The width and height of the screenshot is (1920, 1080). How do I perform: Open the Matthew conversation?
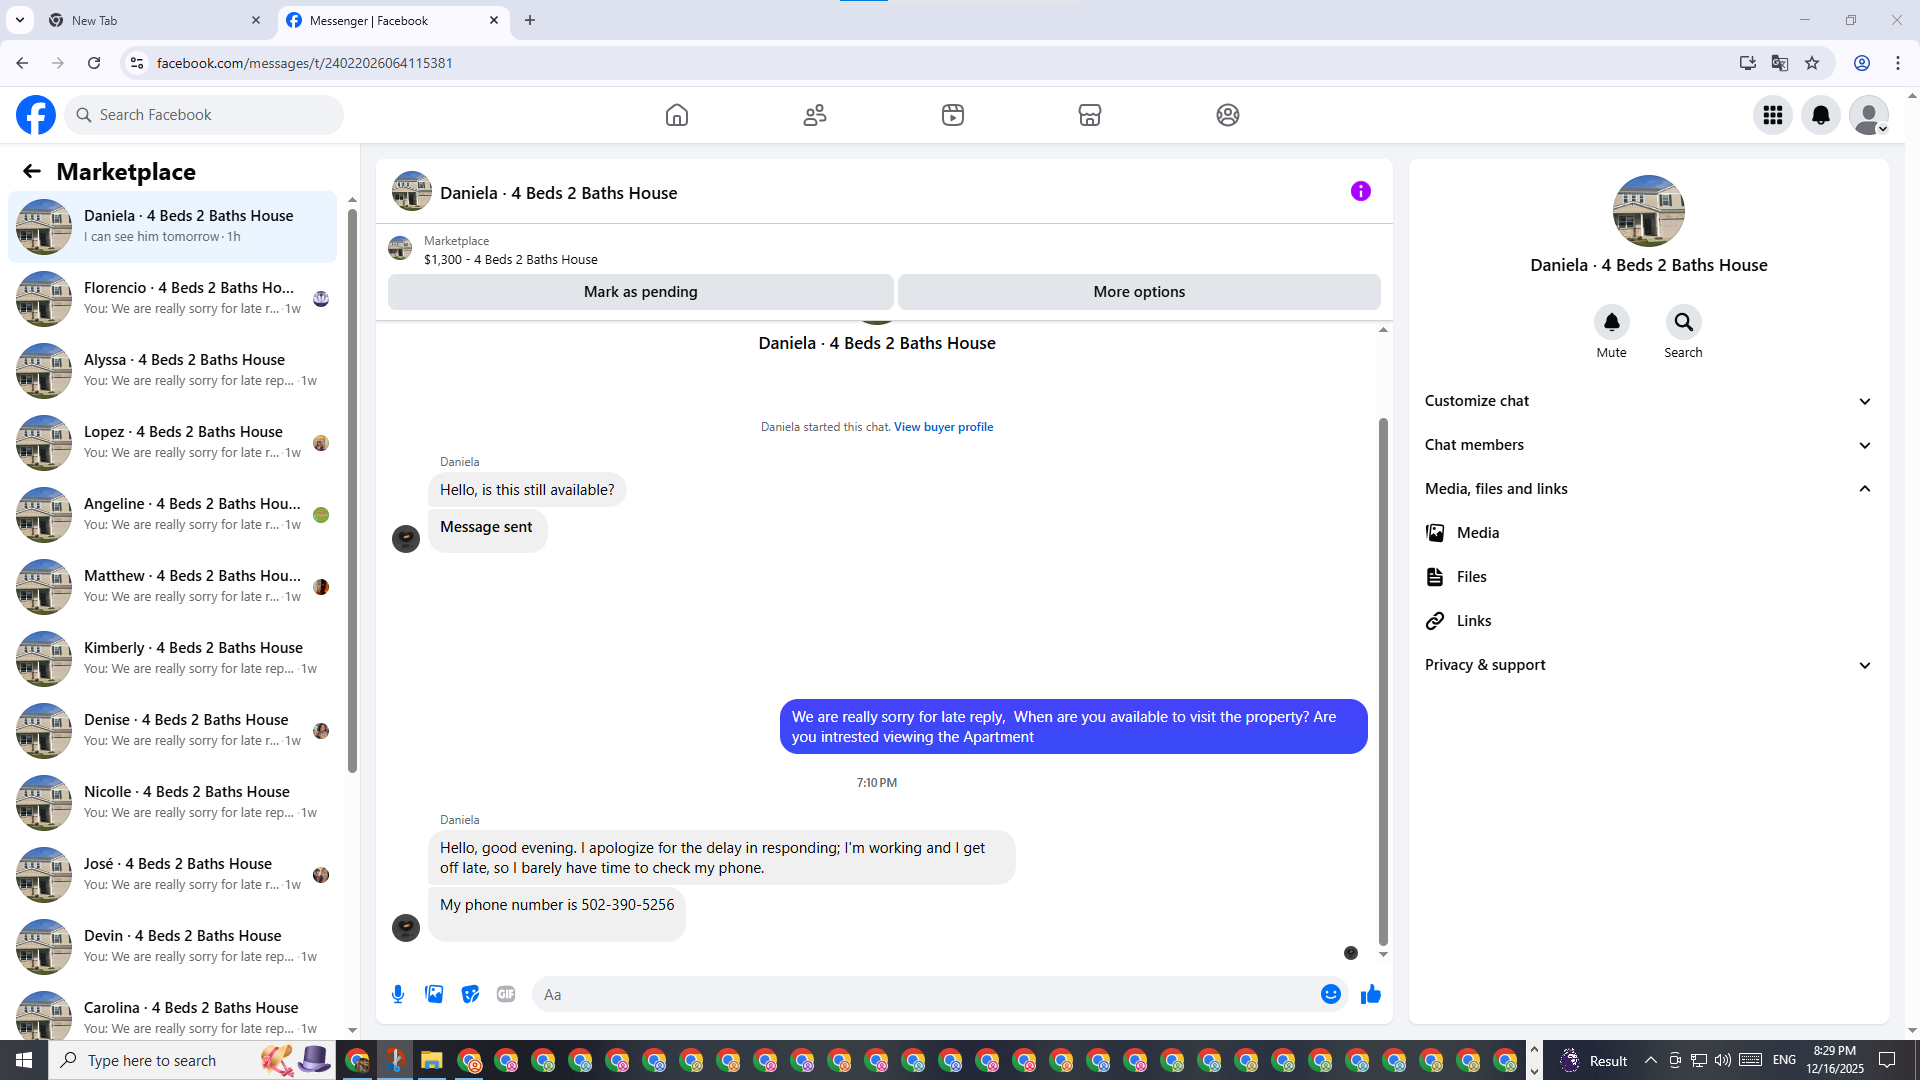click(173, 586)
